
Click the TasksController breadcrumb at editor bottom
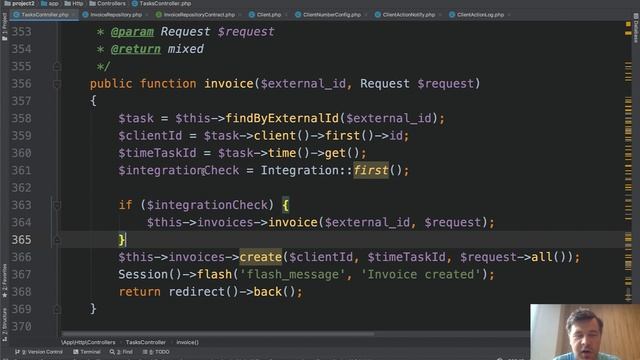point(146,342)
